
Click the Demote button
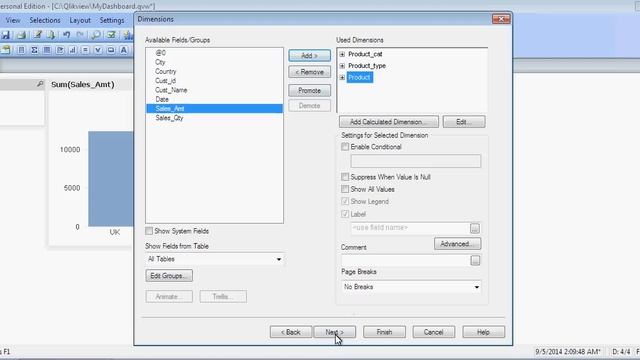[309, 106]
